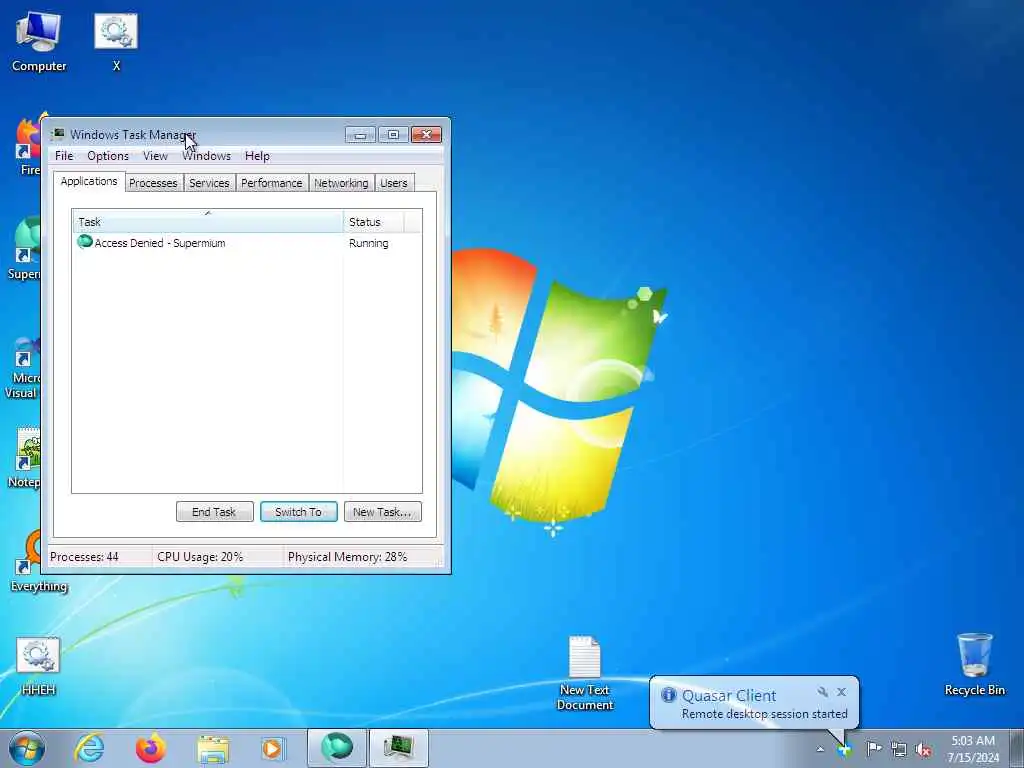Select the HHEH desktop icon
This screenshot has height=768, width=1024.
pos(38,666)
